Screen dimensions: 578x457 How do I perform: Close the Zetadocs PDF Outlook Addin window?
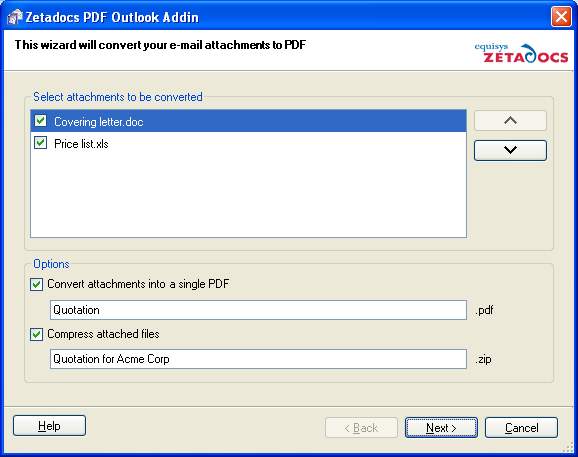(561, 17)
